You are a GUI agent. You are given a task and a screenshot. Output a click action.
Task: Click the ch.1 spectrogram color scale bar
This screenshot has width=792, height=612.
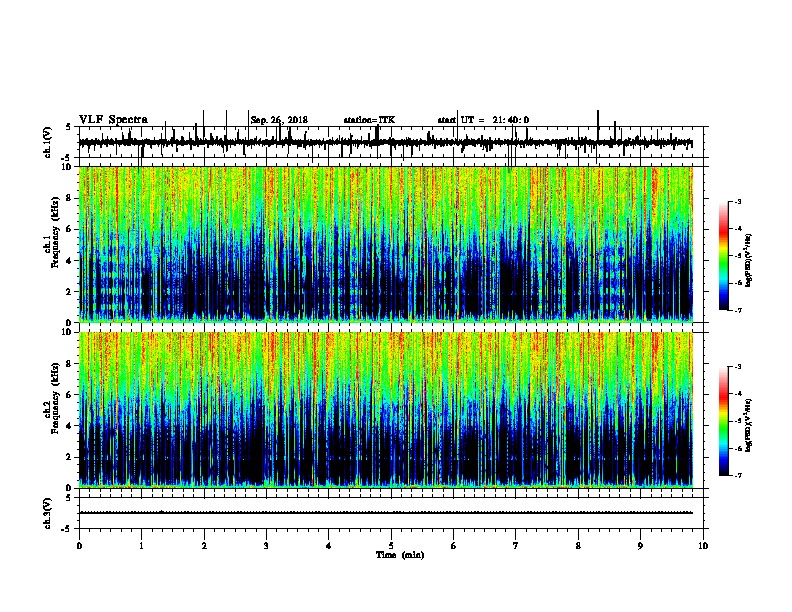click(724, 256)
